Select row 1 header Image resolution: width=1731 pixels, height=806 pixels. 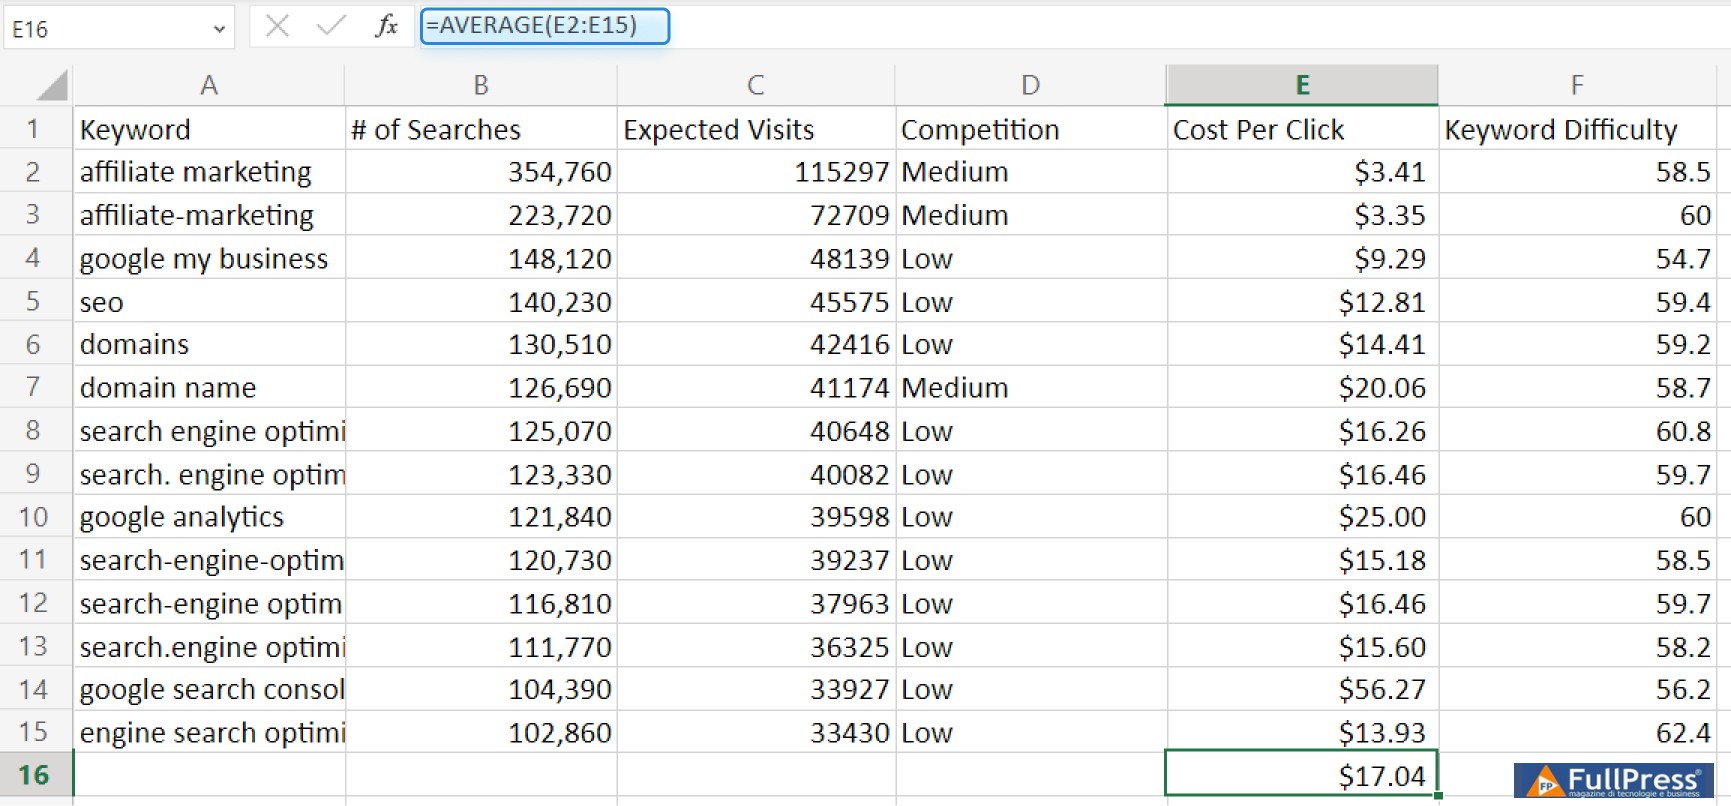click(x=34, y=129)
